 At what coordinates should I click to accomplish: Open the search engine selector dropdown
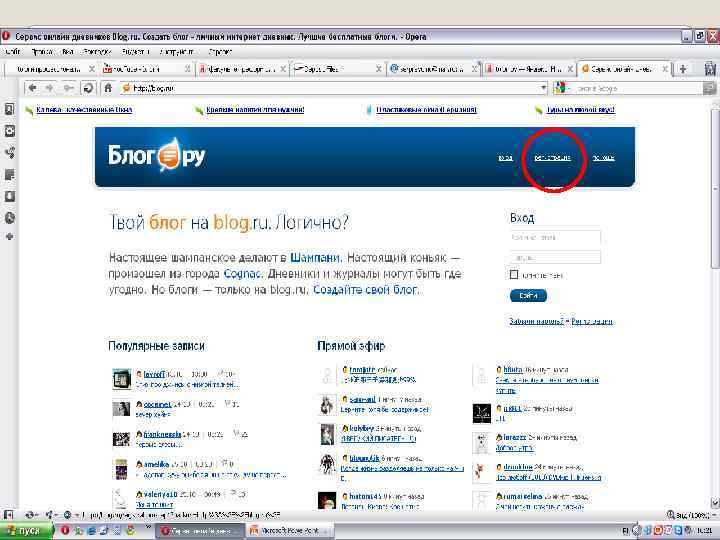pyautogui.click(x=568, y=88)
